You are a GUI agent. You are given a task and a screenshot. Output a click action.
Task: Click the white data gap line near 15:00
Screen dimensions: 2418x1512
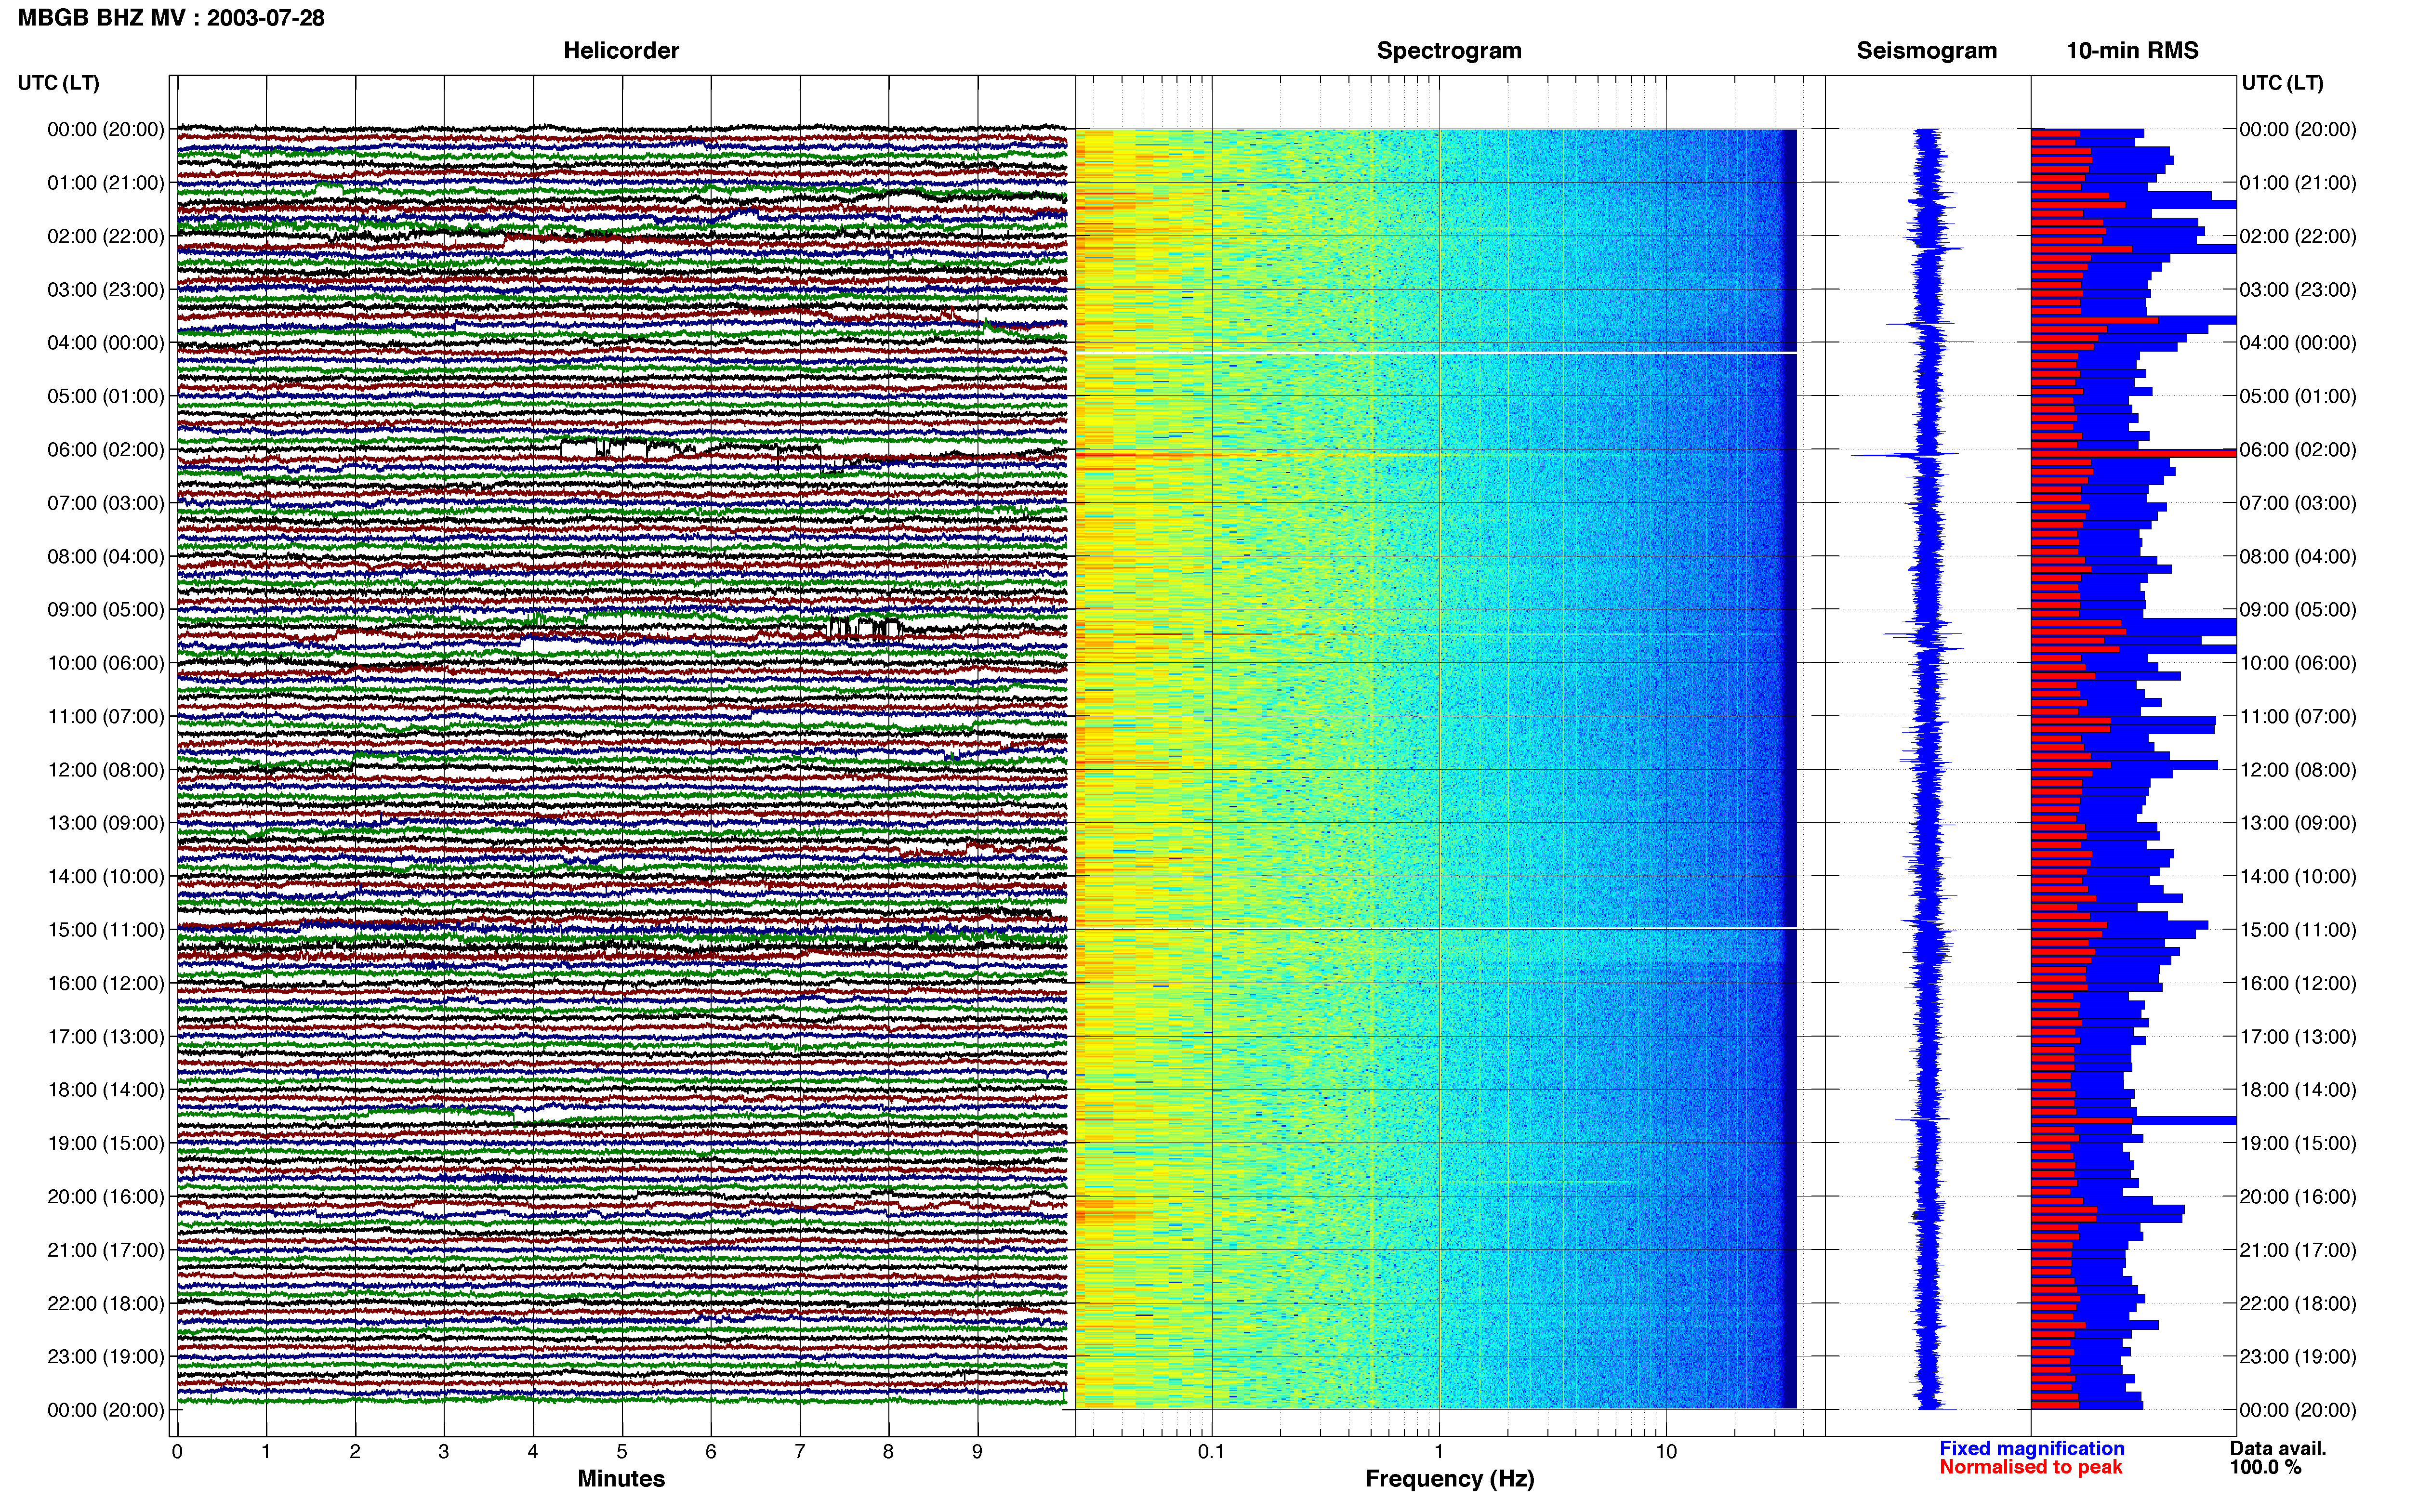tap(1436, 928)
